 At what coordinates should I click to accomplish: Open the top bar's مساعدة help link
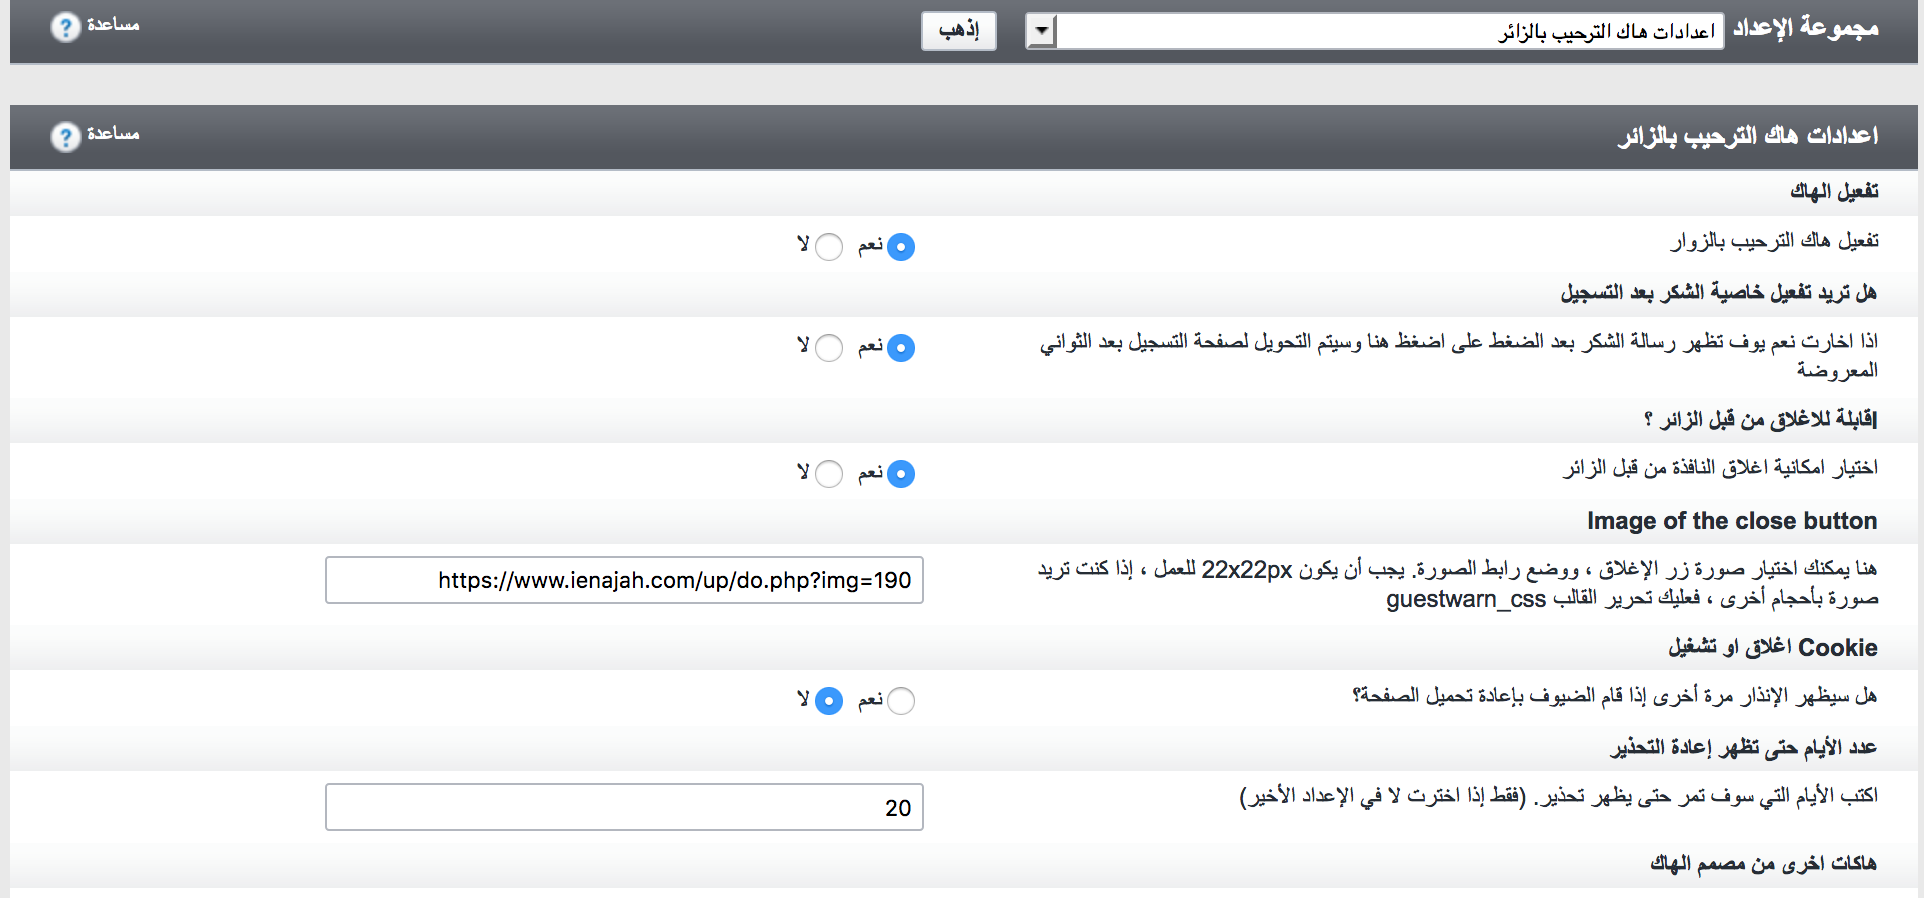point(112,25)
